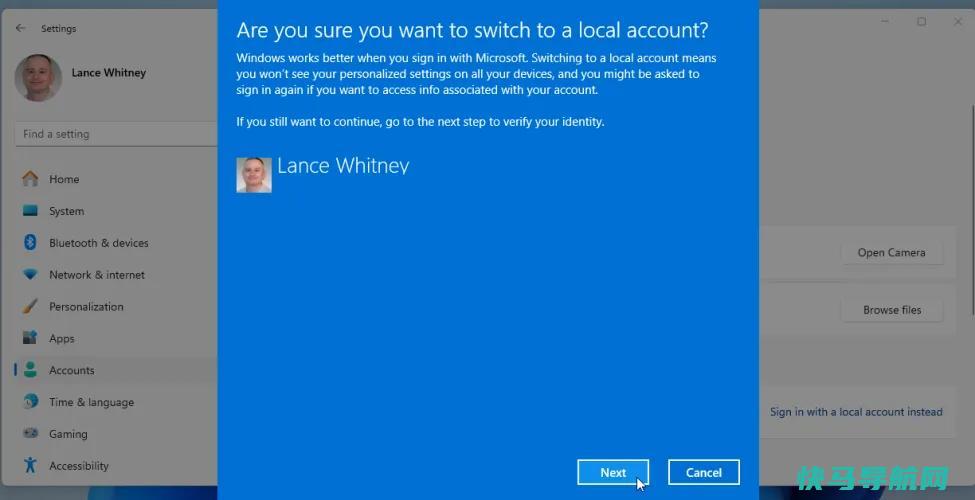Click the profile photo in the blue dialog
This screenshot has width=975, height=500.
click(x=254, y=175)
